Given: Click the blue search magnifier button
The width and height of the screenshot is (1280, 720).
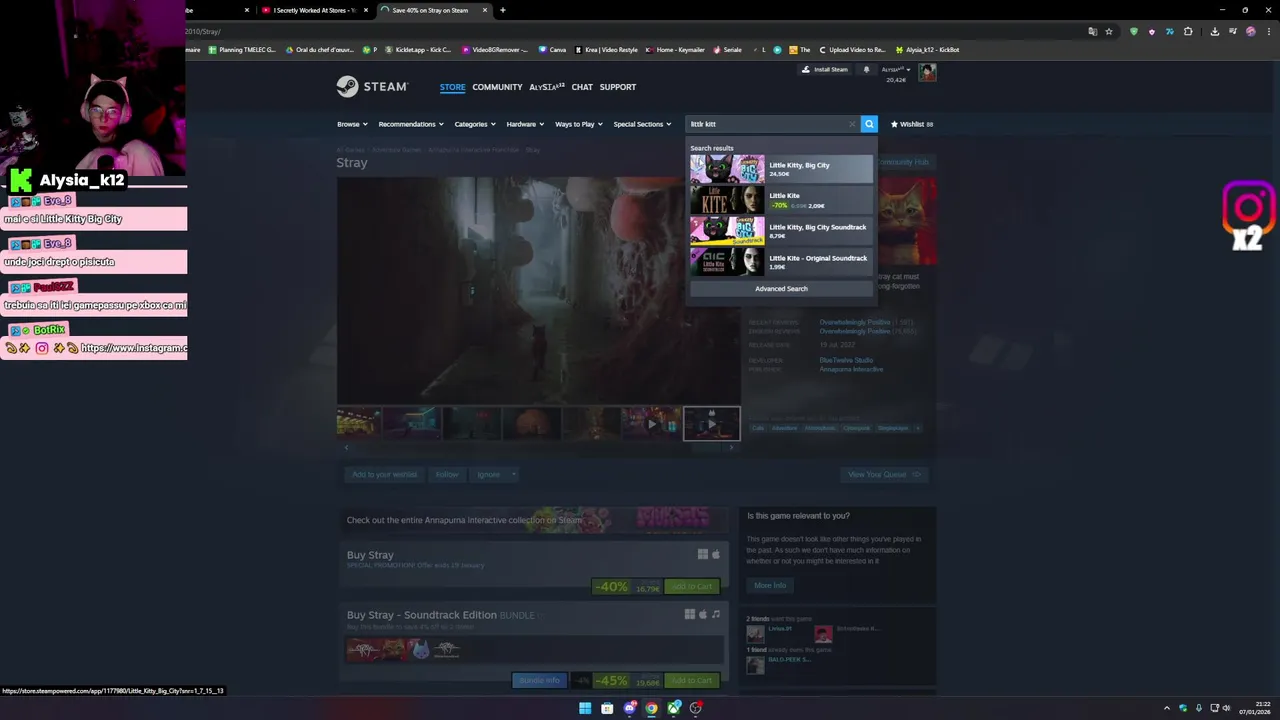Looking at the screenshot, I should (x=869, y=124).
